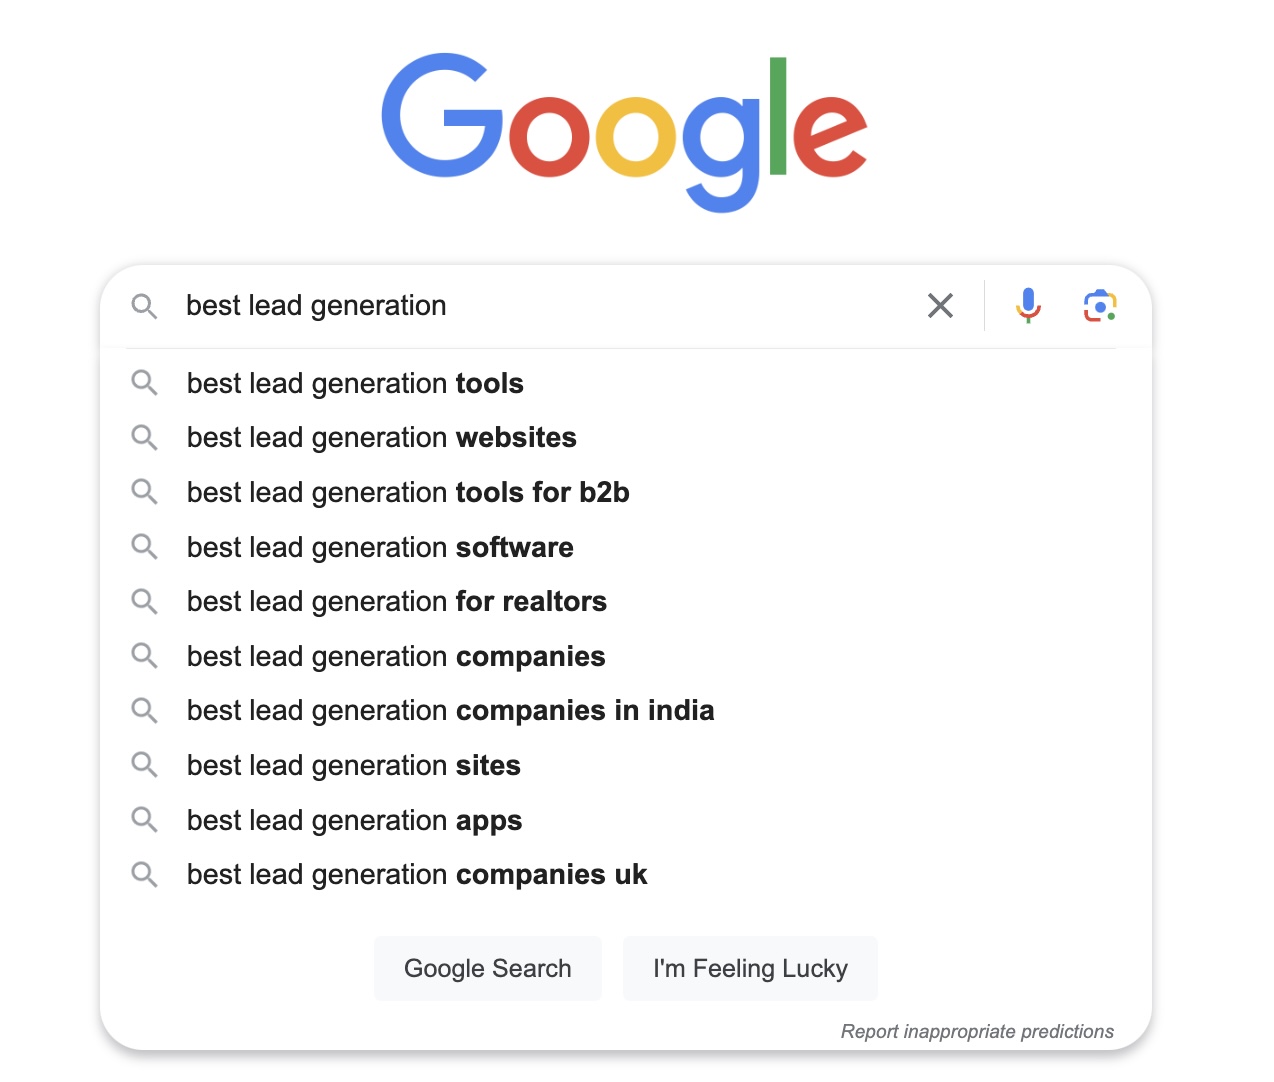Viewport: 1274px width, 1082px height.
Task: Click the search icon beside 'best lead generation apps'
Action: (x=144, y=820)
